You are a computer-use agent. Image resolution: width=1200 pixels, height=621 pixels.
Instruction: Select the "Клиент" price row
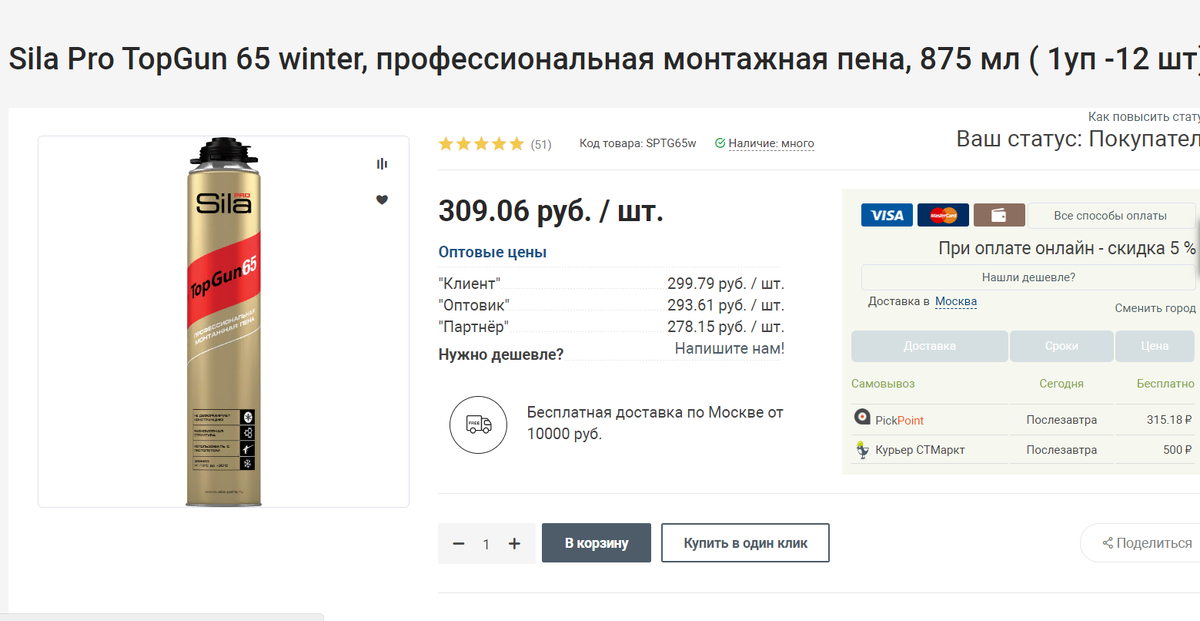pyautogui.click(x=612, y=283)
